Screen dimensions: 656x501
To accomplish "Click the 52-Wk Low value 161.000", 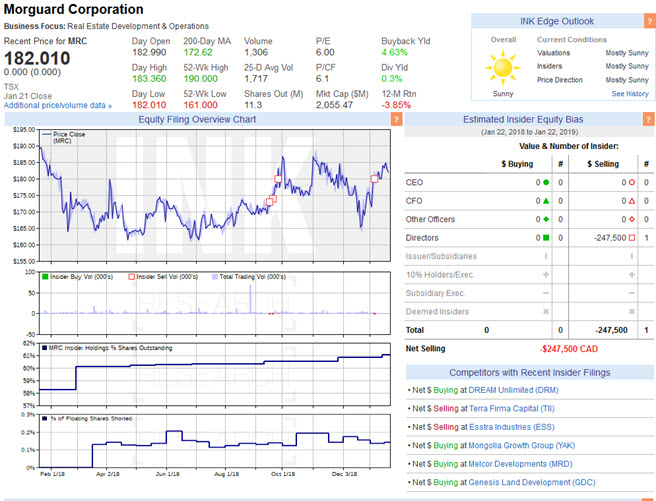I will tap(200, 105).
